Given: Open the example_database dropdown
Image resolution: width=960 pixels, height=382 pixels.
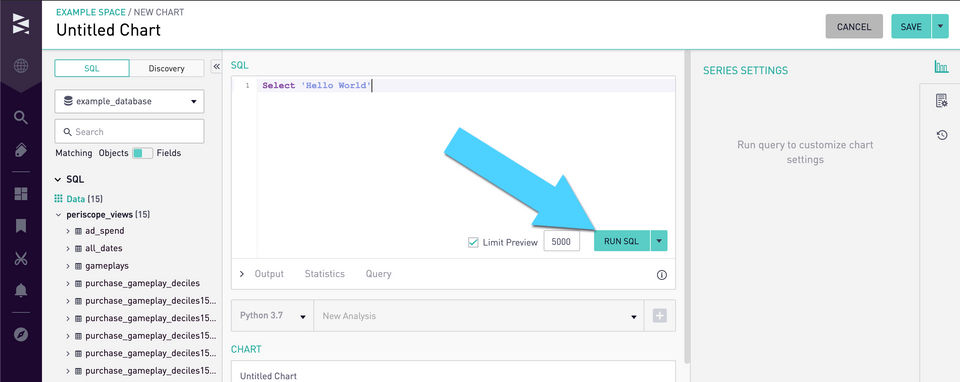Looking at the screenshot, I should pyautogui.click(x=129, y=102).
